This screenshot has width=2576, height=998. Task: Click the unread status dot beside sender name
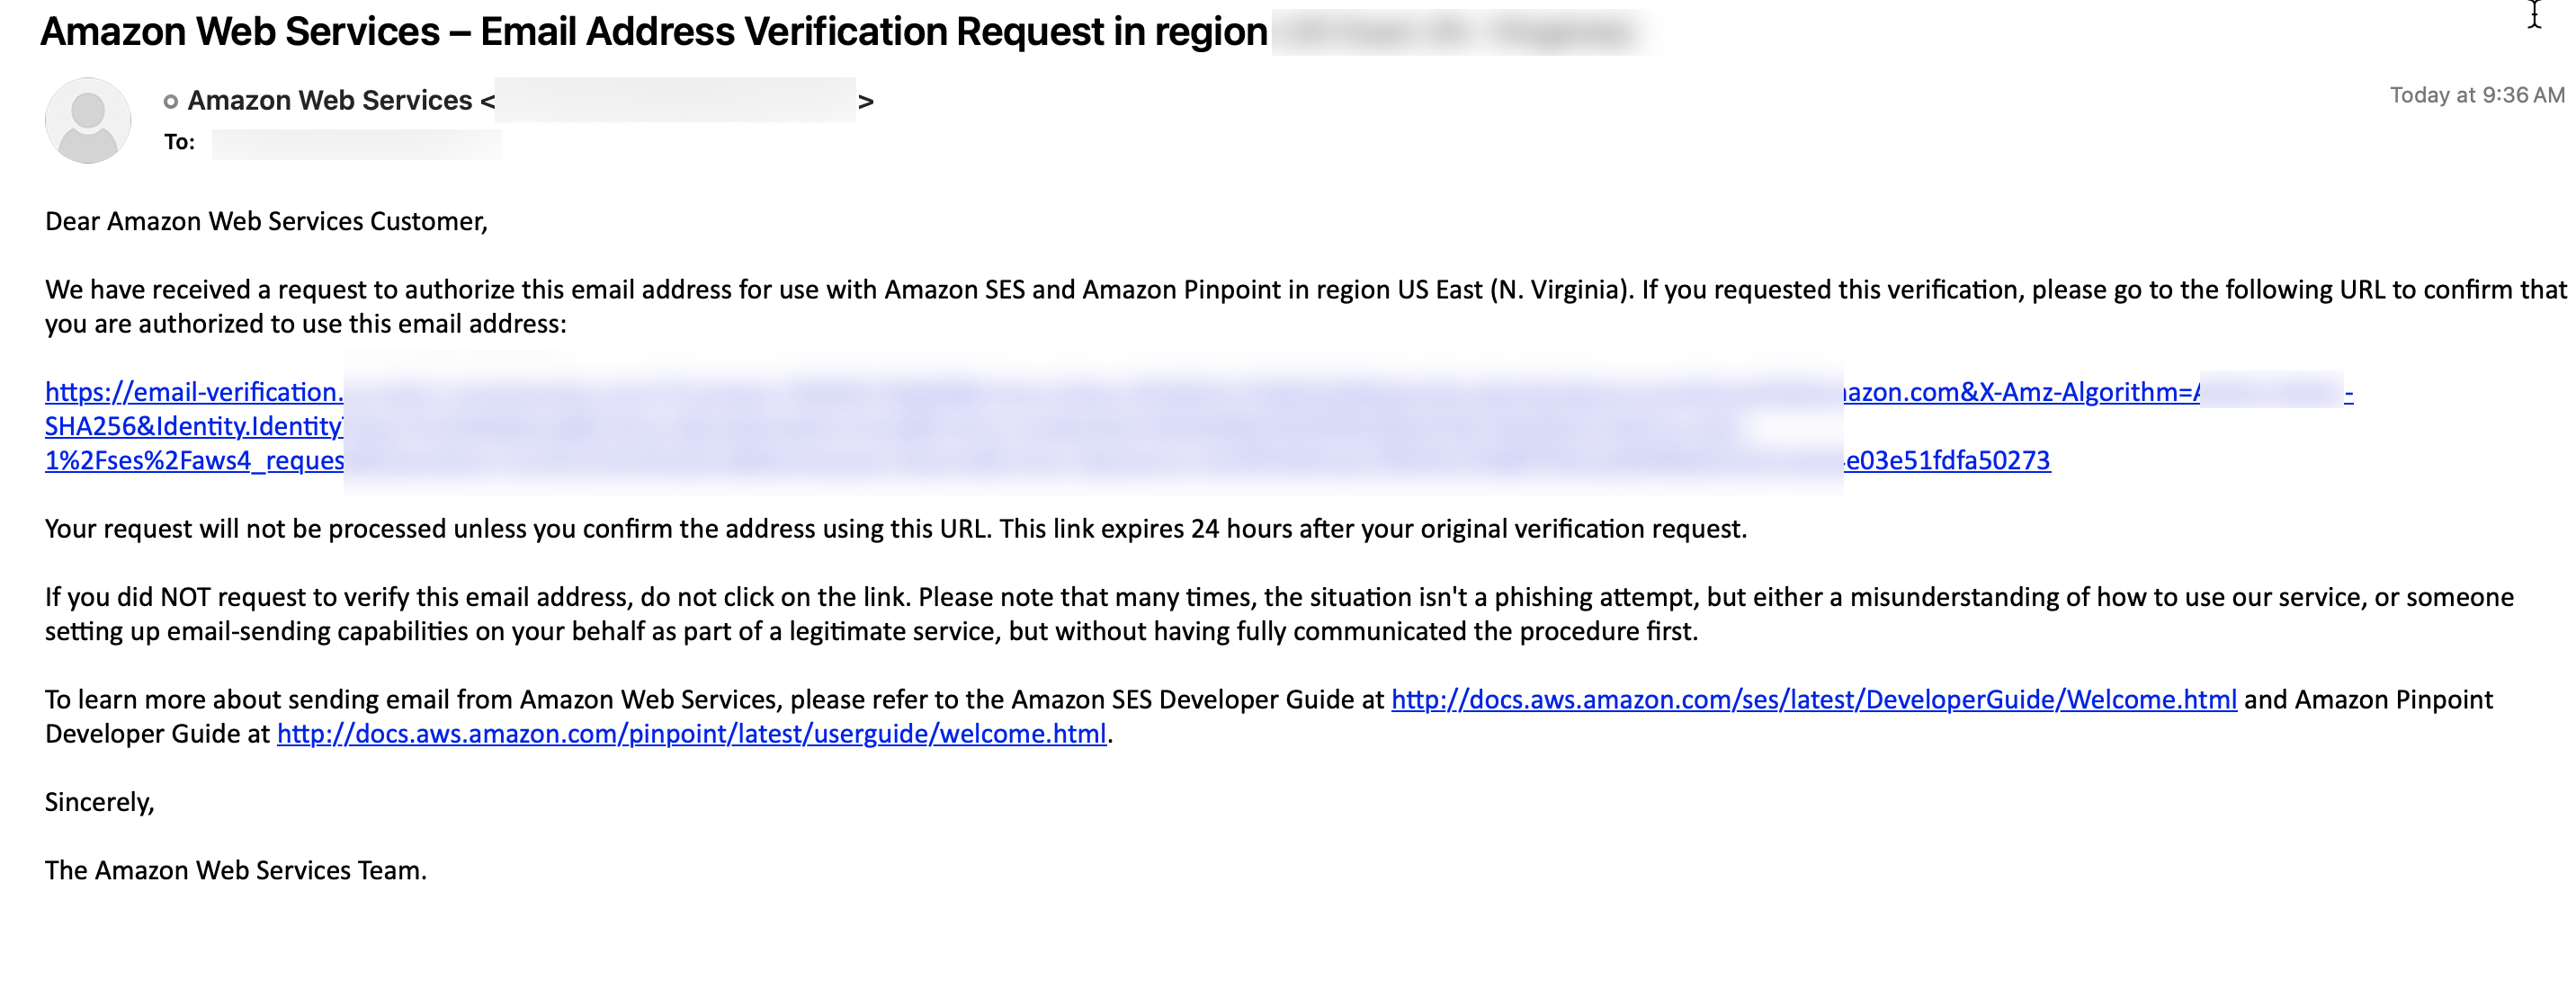click(x=168, y=99)
